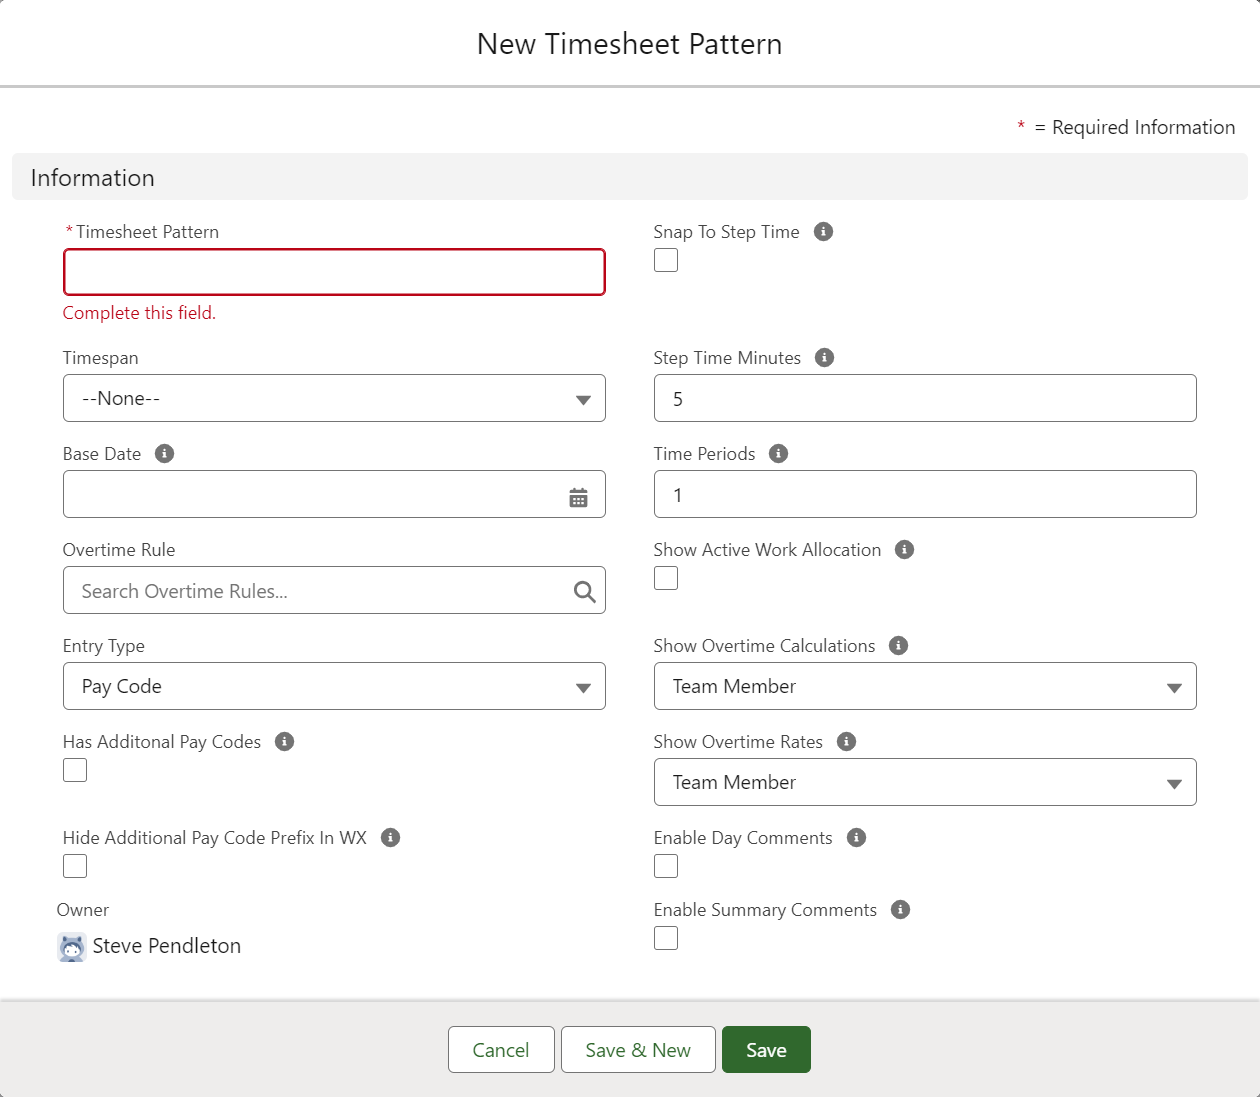1260x1097 pixels.
Task: Click the Snap To Step Time info icon
Action: tap(823, 232)
